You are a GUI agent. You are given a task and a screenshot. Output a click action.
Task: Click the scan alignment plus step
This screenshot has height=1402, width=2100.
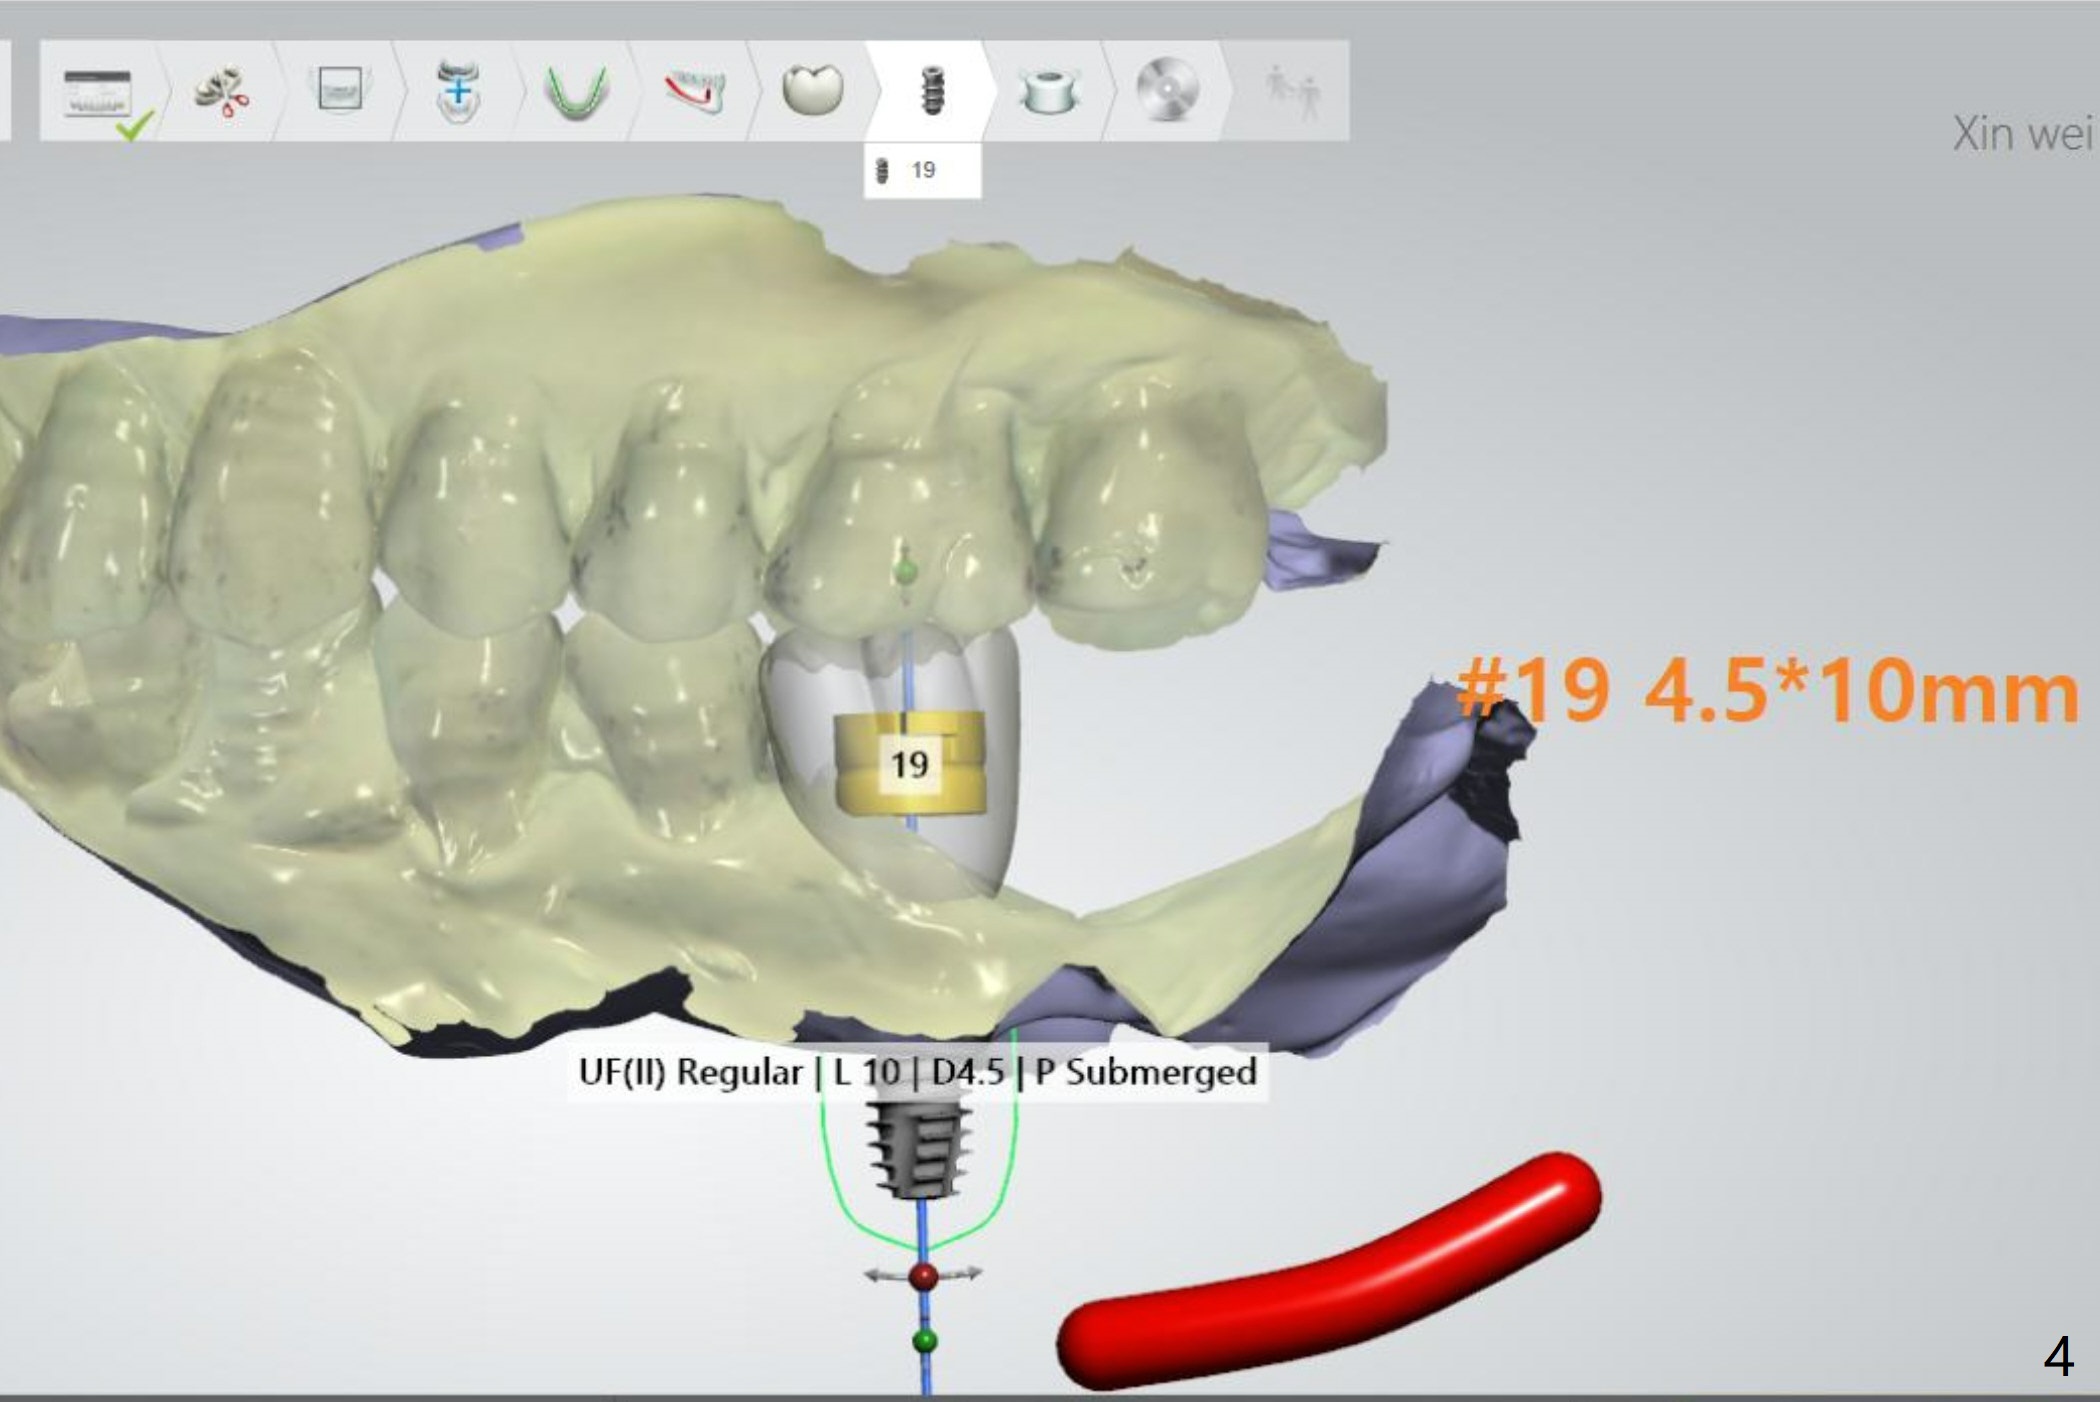coord(458,92)
